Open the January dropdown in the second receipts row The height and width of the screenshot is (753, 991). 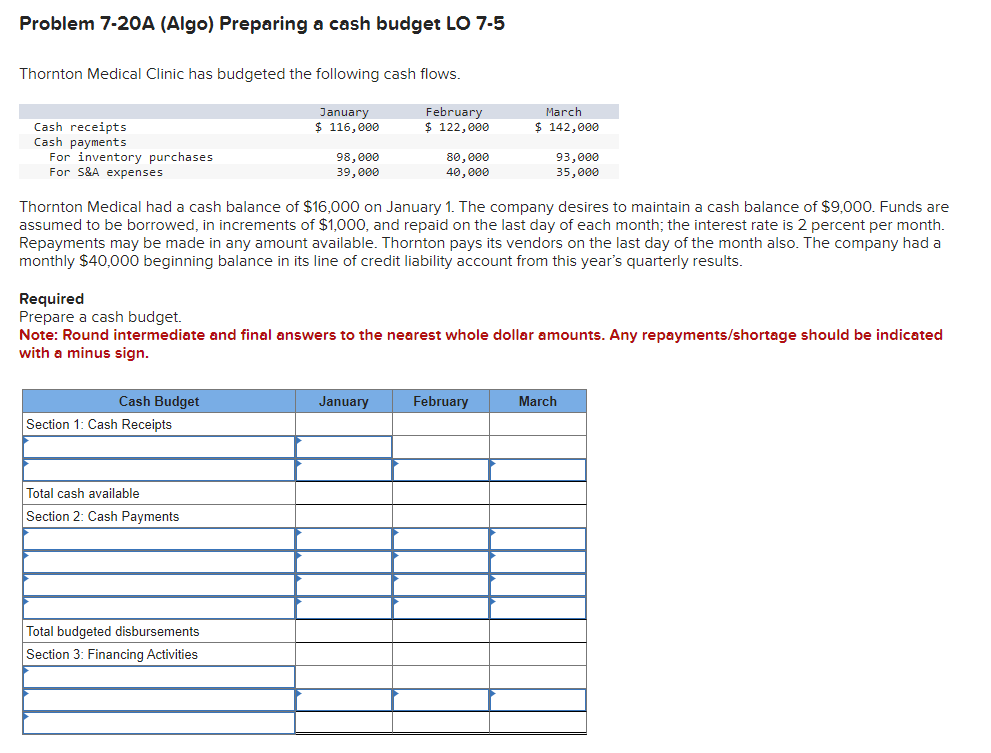click(x=344, y=469)
